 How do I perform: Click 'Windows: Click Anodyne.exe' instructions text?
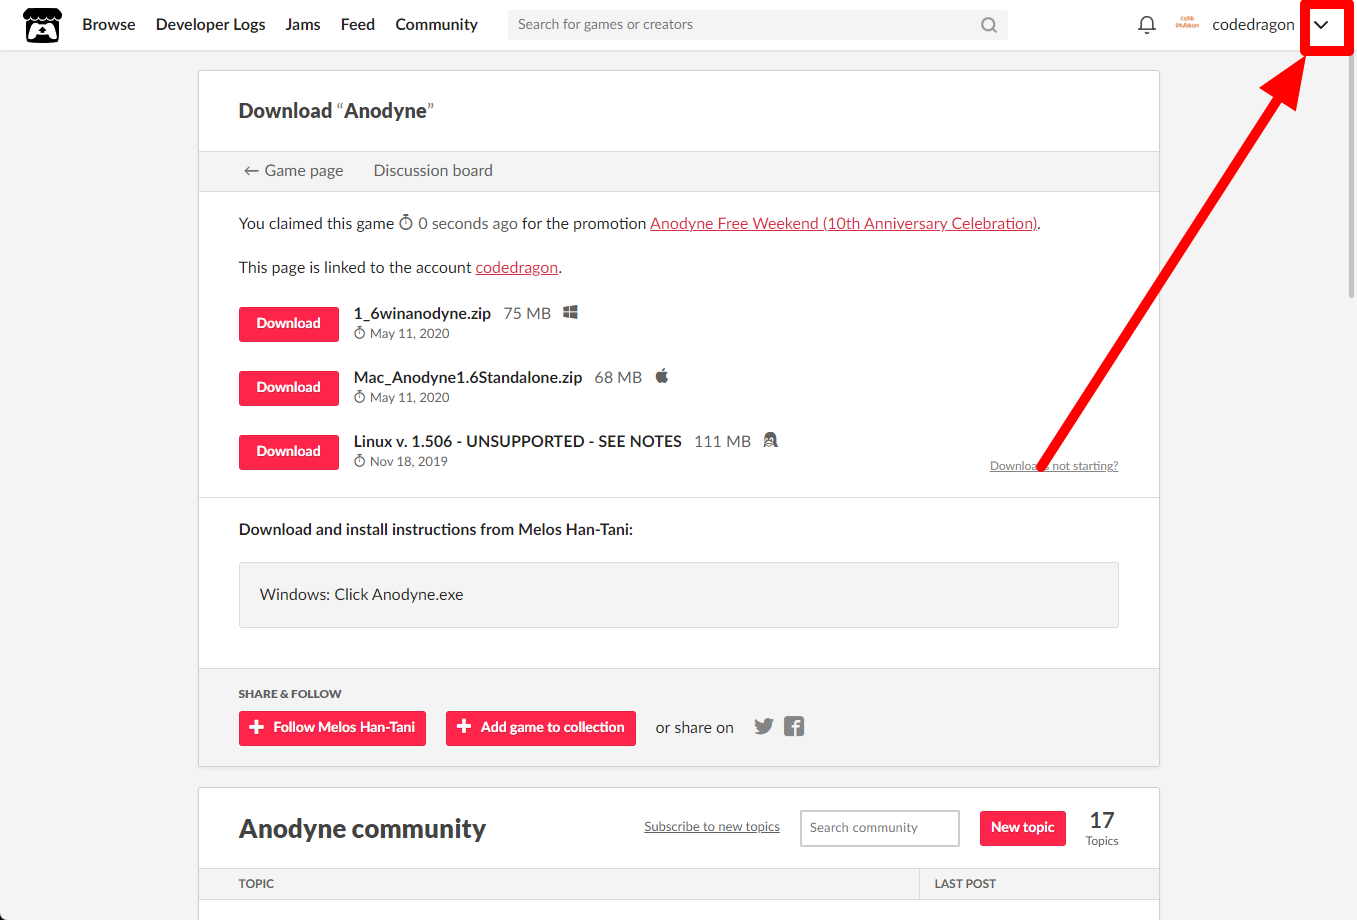(x=361, y=594)
